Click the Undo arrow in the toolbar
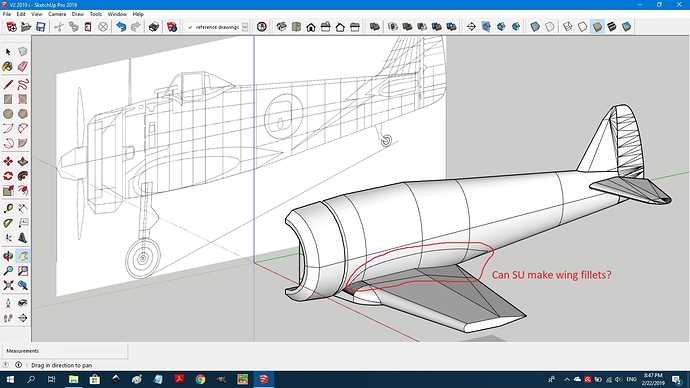Viewport: 690px width, 388px height. tap(121, 27)
